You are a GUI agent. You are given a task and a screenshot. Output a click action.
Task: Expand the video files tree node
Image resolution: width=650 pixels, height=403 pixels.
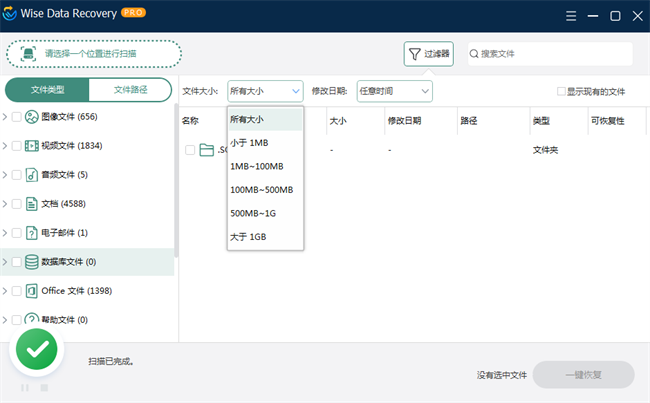pyautogui.click(x=5, y=146)
